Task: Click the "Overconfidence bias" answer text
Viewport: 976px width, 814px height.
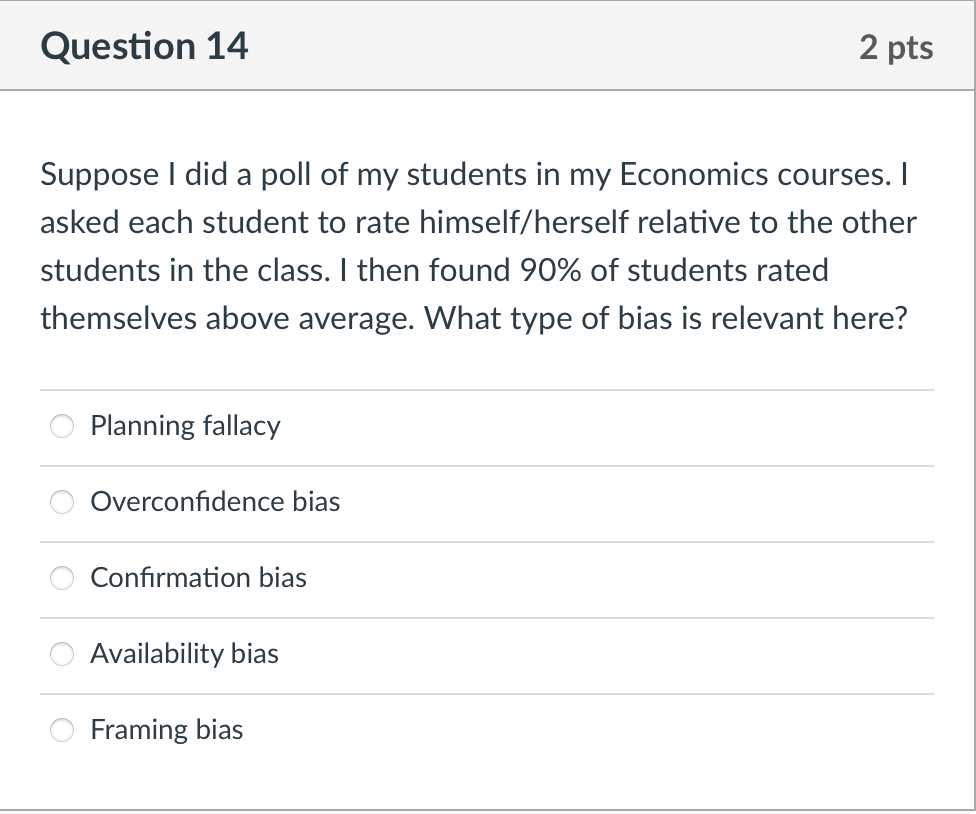Action: point(215,502)
